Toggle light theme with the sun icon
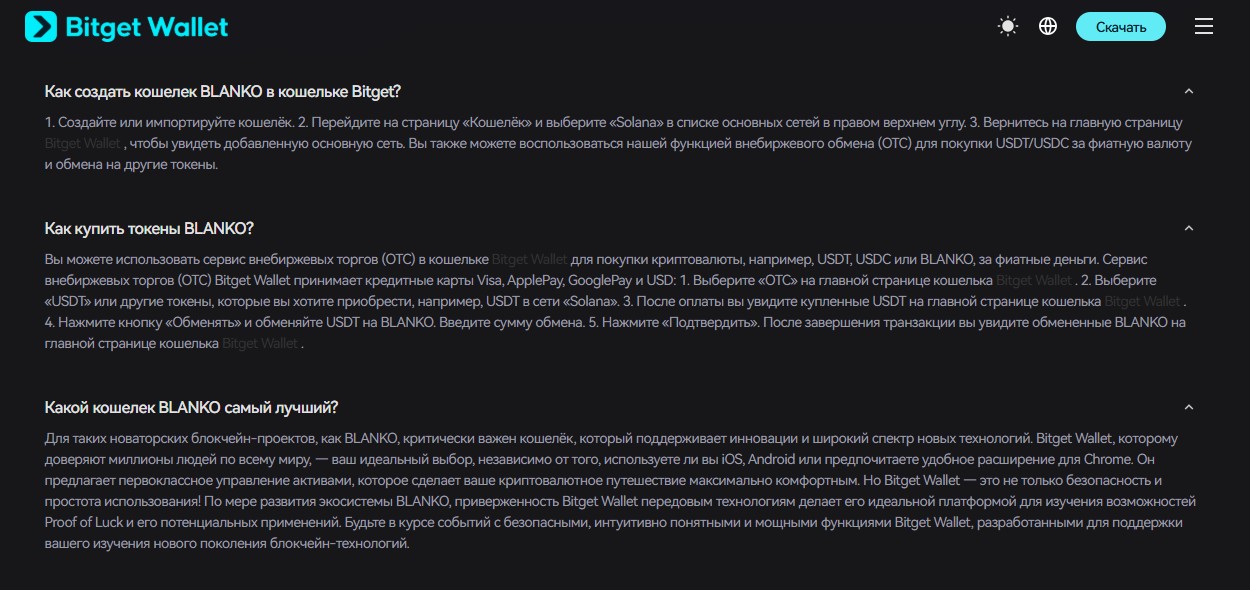 pos(1008,27)
